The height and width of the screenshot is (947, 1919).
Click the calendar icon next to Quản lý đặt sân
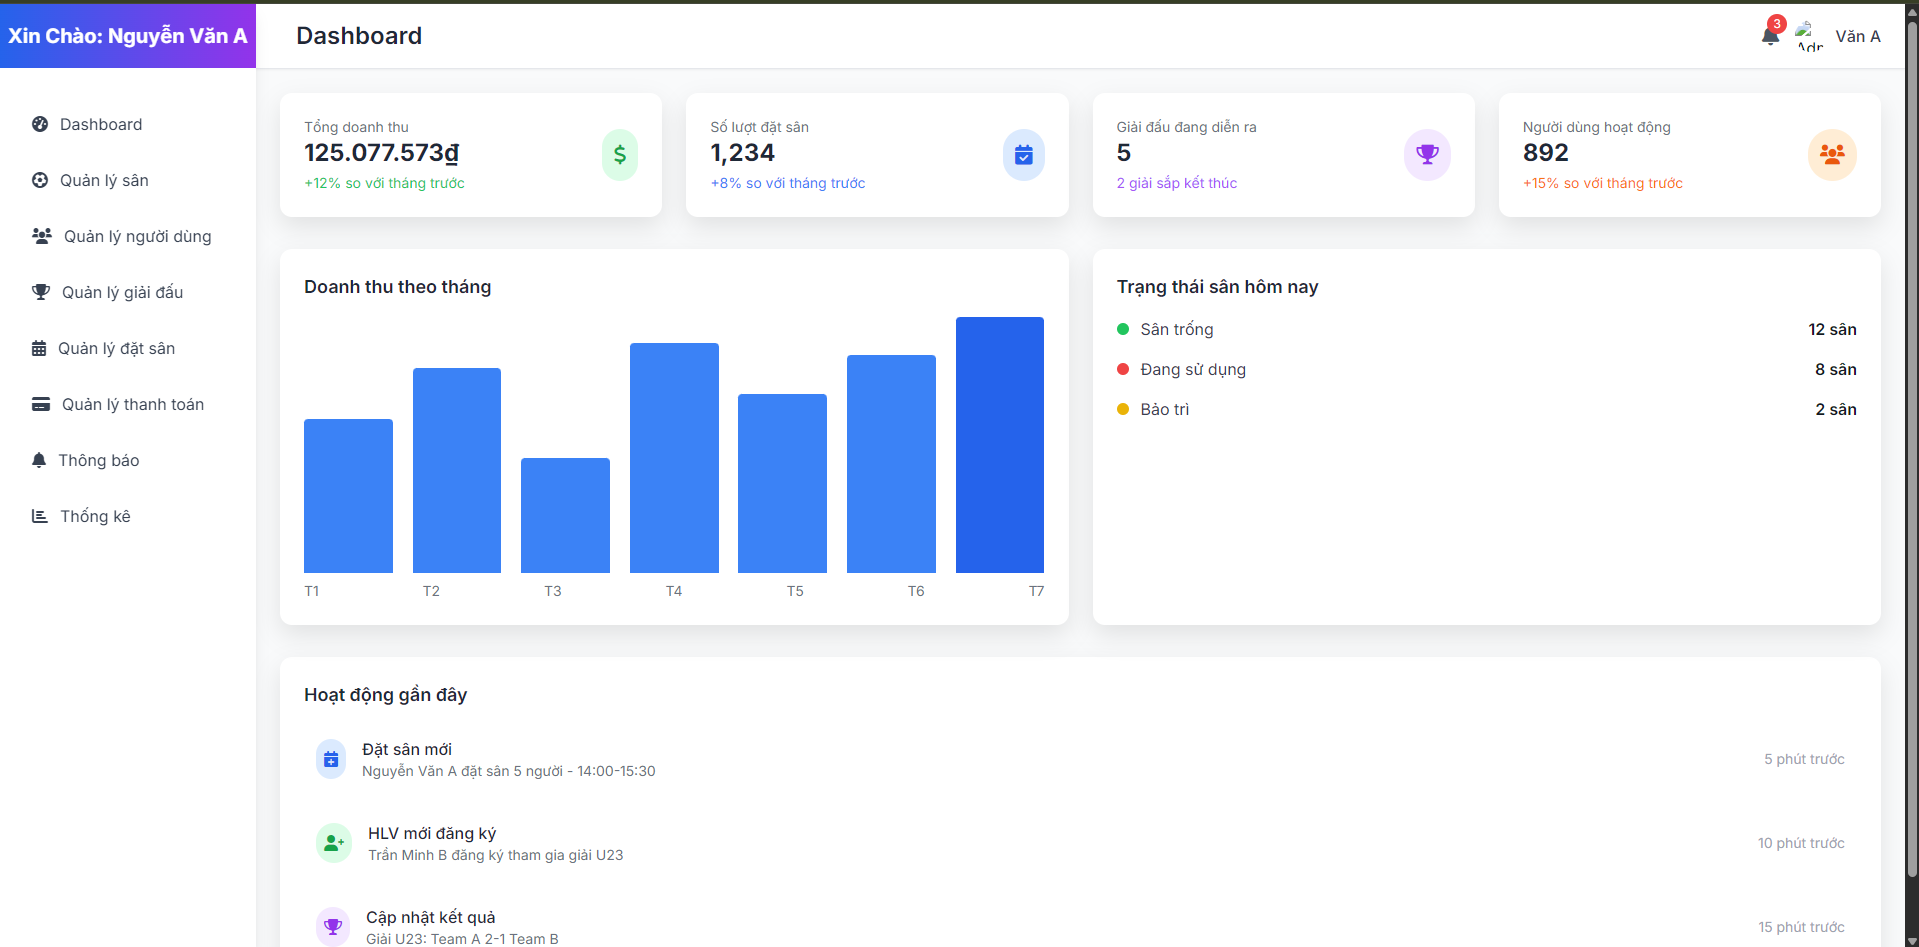(x=39, y=348)
